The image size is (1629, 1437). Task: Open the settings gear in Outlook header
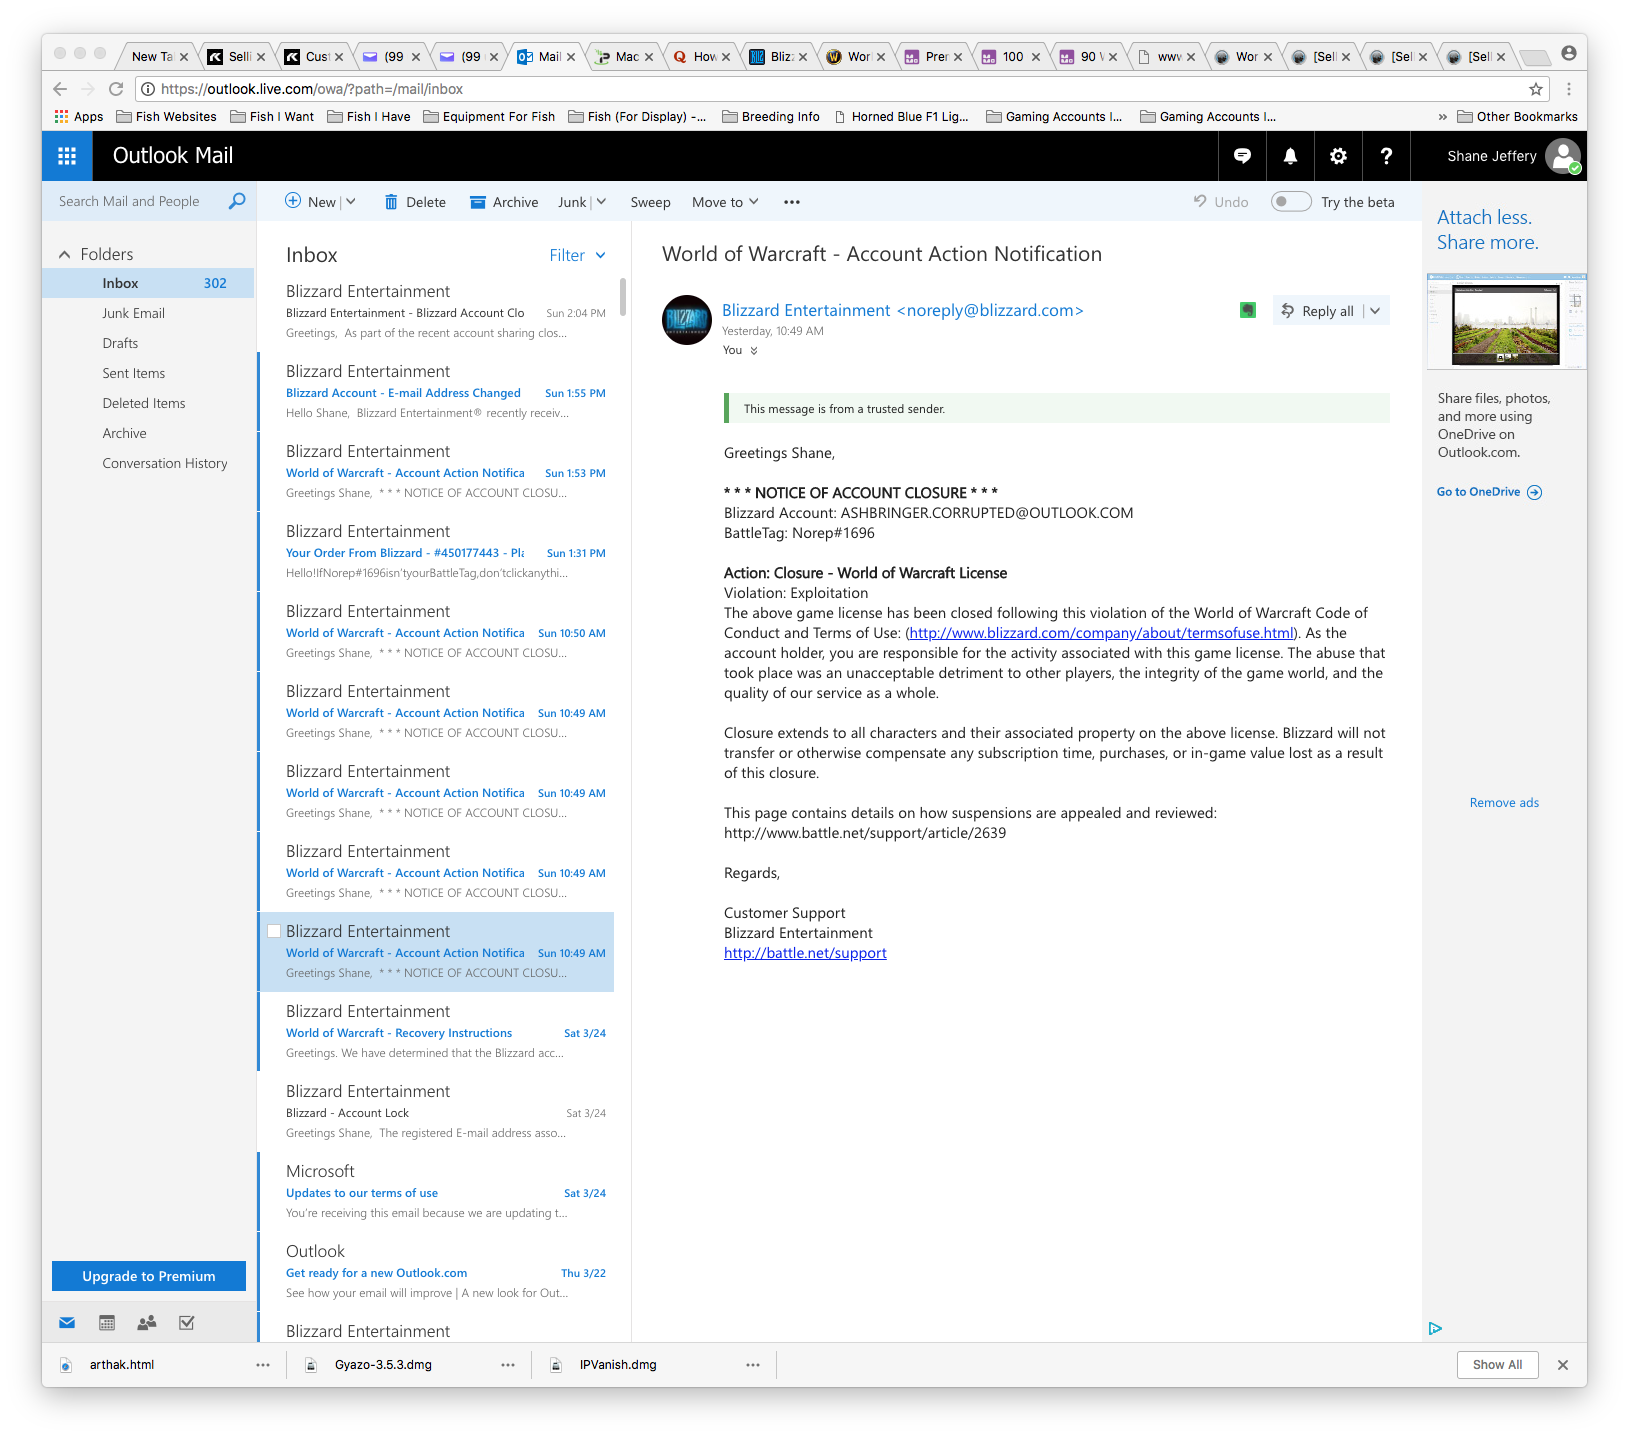tap(1338, 156)
